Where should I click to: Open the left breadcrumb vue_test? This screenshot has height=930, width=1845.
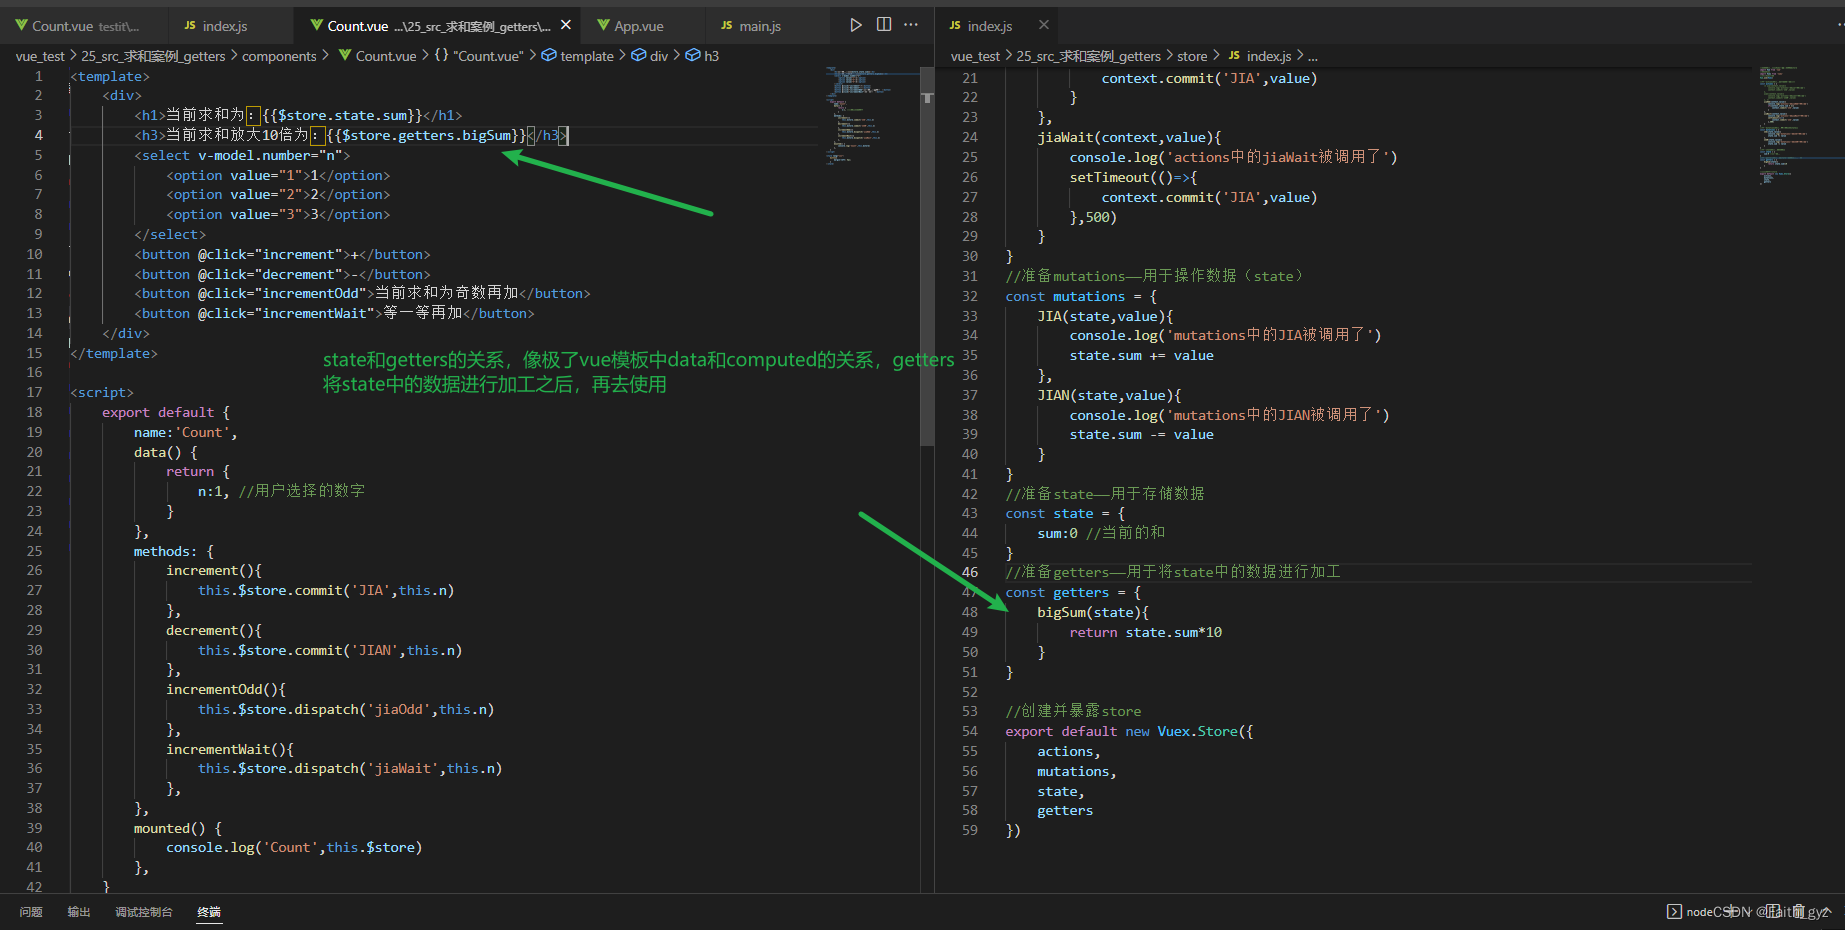(40, 56)
